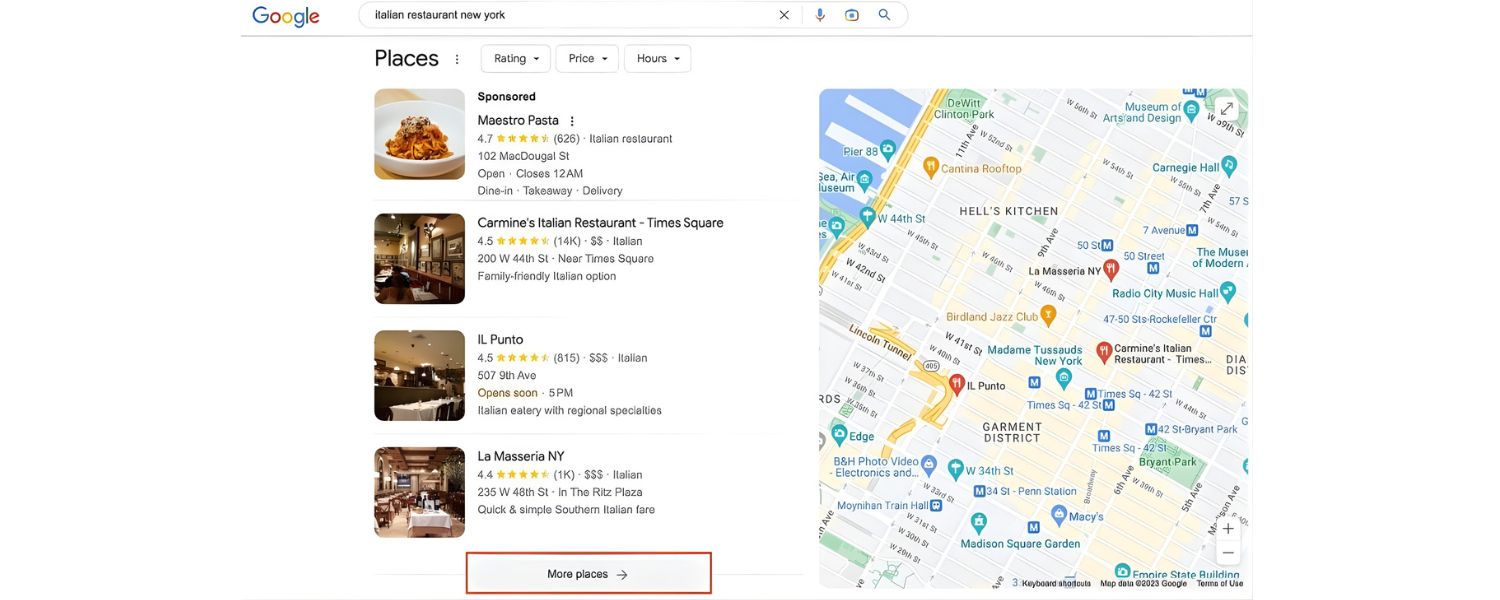This screenshot has width=1500, height=600.
Task: Open Maestro Pasta ad options menu
Action: pos(572,121)
